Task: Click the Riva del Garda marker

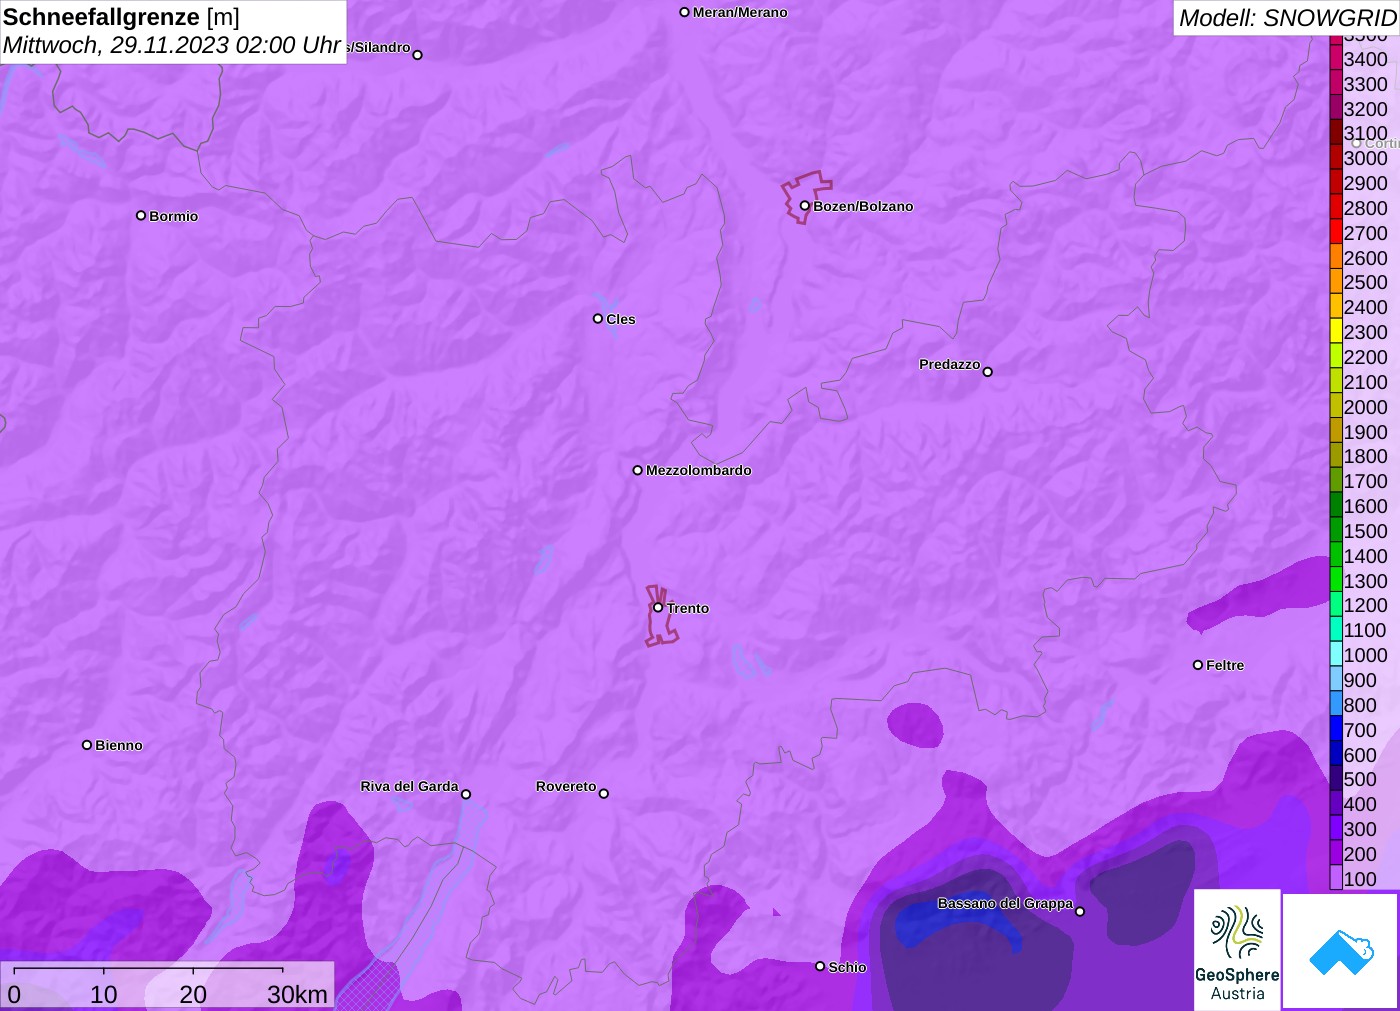Action: (x=466, y=794)
